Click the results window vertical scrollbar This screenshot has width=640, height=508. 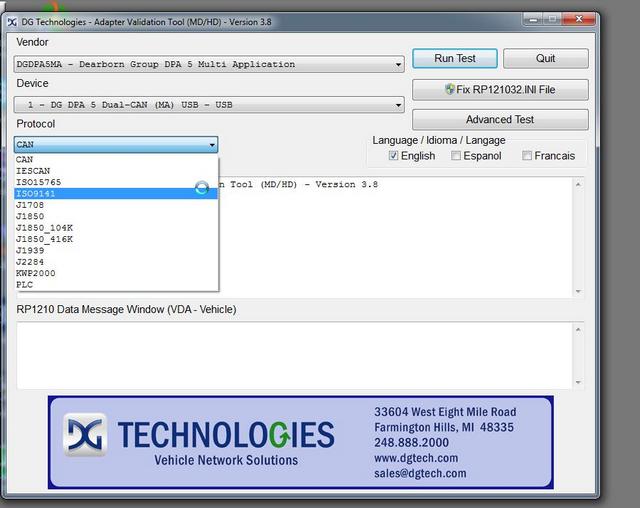point(577,237)
